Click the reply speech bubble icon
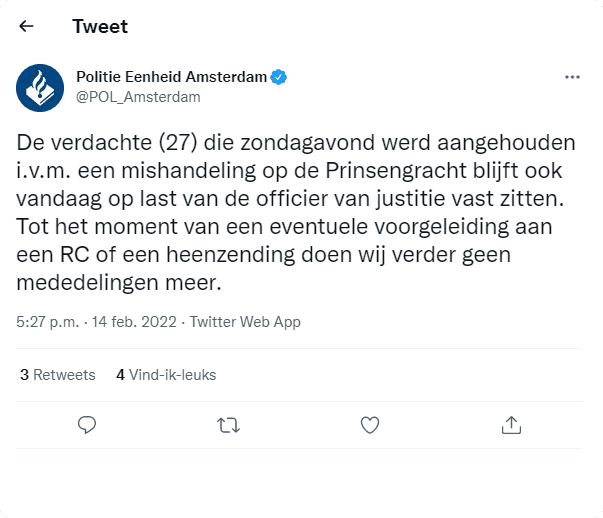Image resolution: width=603 pixels, height=518 pixels. pyautogui.click(x=87, y=425)
